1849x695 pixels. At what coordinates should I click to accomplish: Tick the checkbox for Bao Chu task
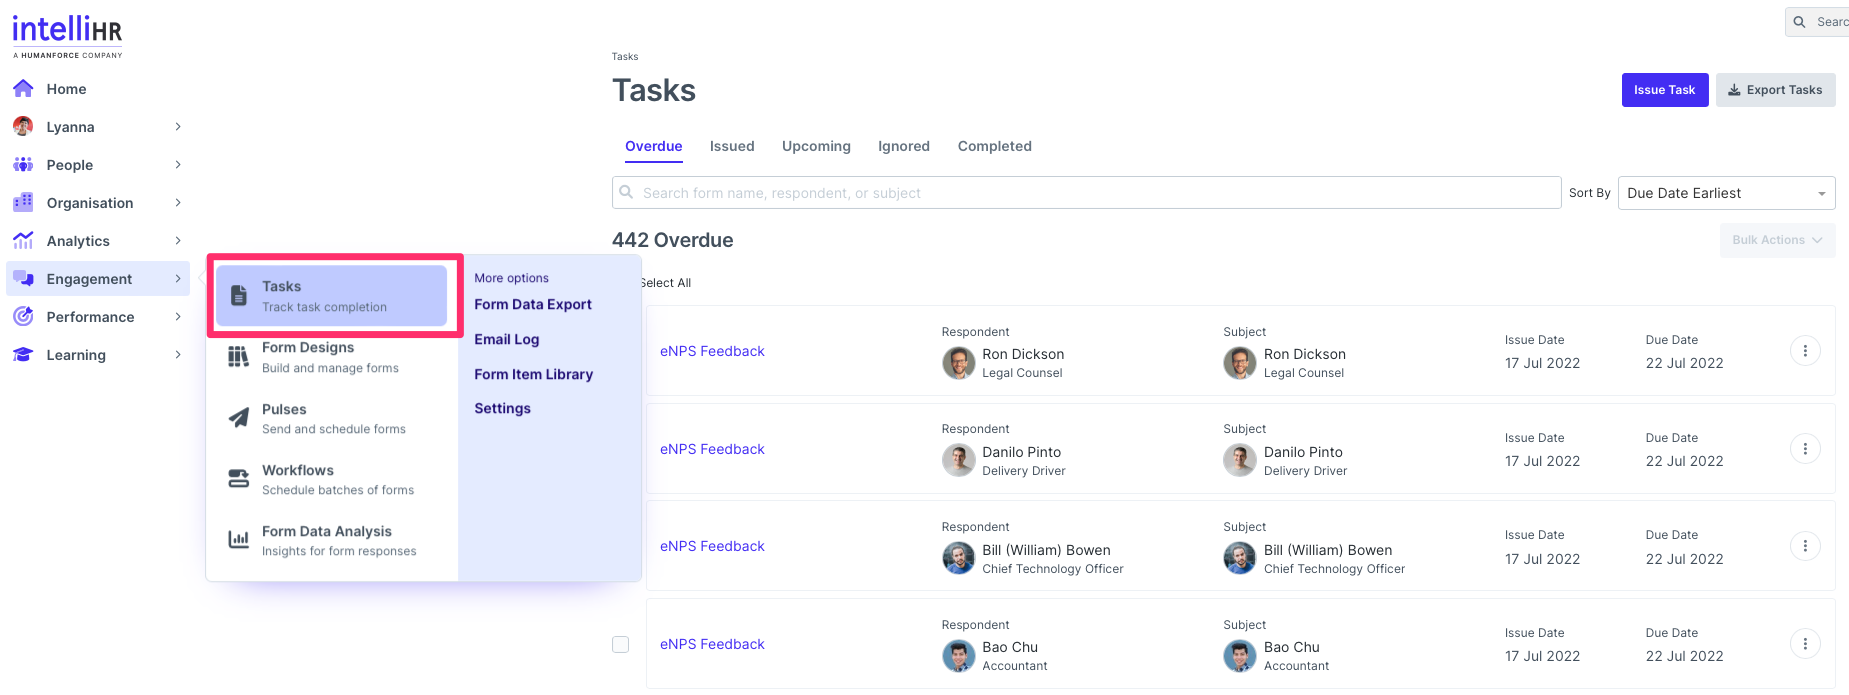tap(621, 645)
